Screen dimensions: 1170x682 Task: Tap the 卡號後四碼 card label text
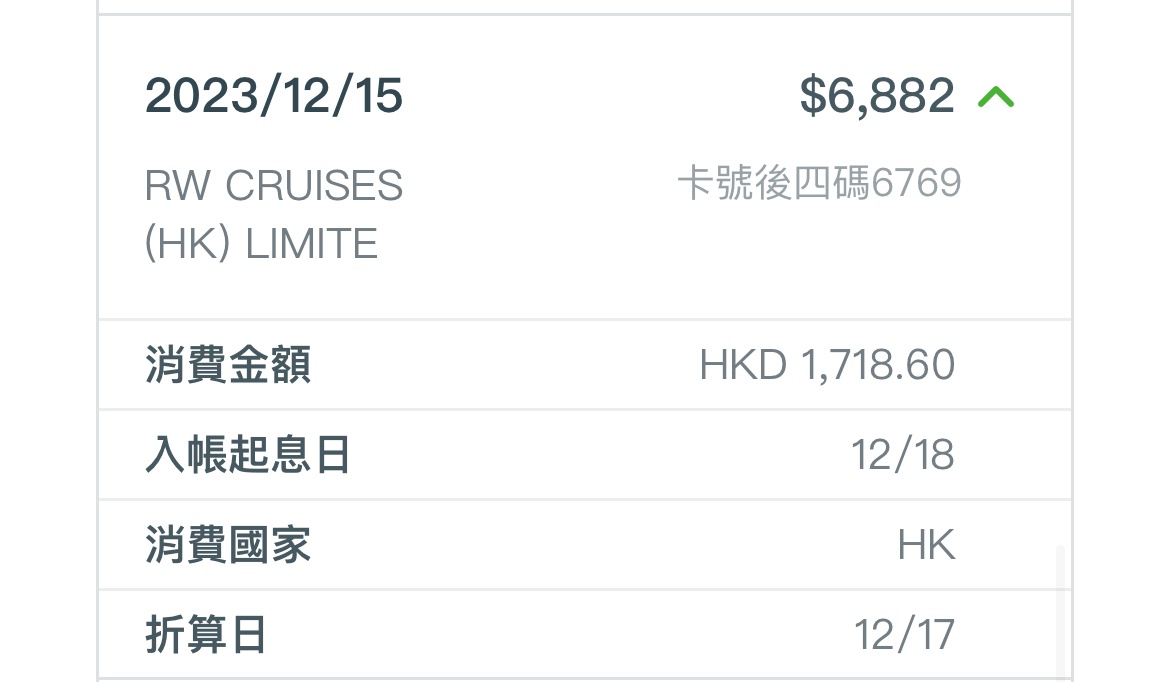pos(773,184)
